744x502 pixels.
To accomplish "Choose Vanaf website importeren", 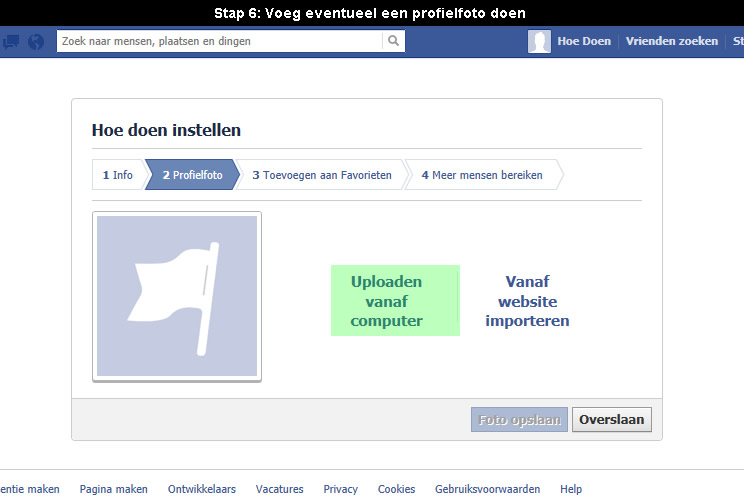I will (x=527, y=301).
